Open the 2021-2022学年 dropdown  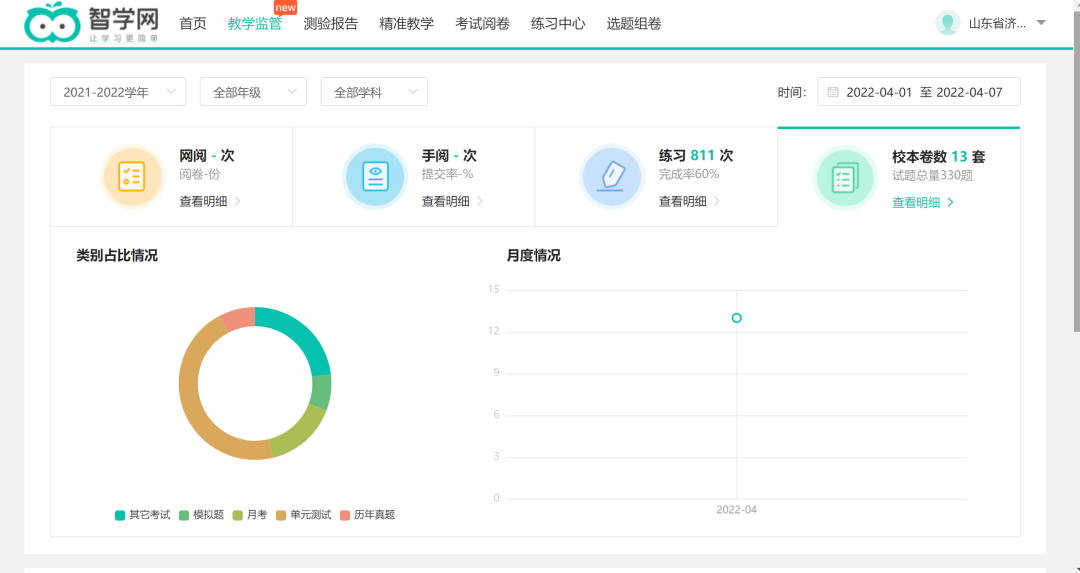118,92
